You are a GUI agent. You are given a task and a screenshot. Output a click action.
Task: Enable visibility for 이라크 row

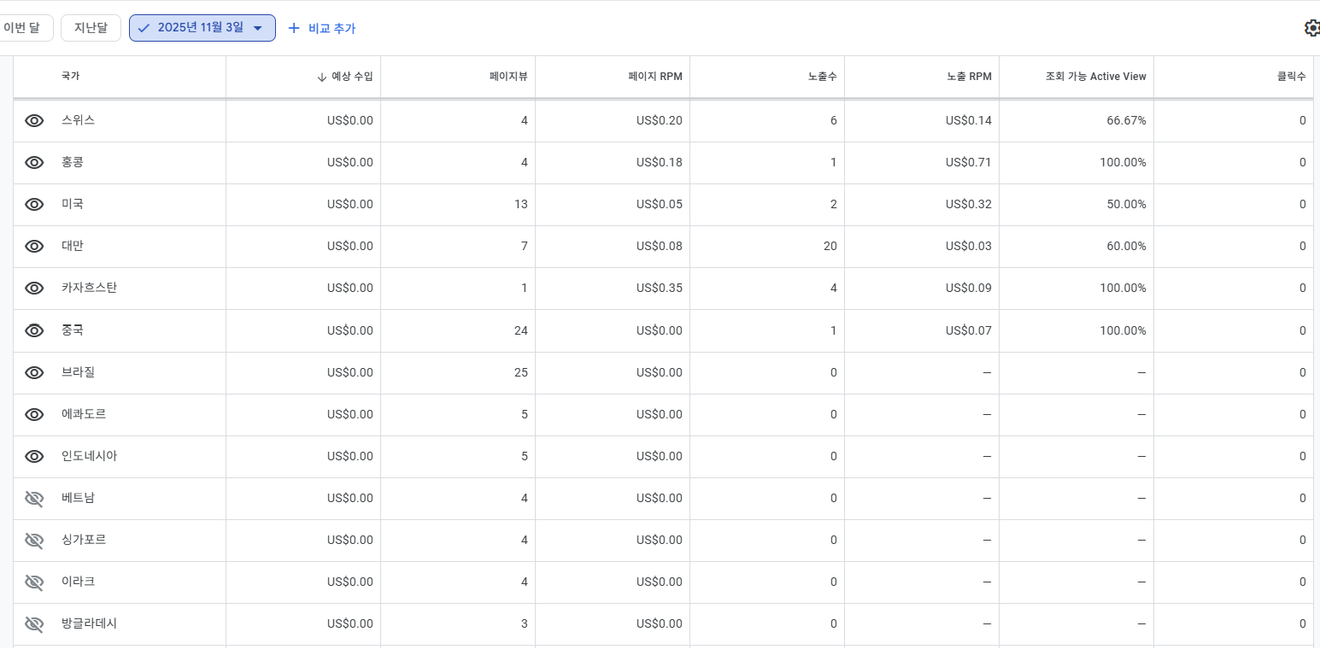pos(34,582)
